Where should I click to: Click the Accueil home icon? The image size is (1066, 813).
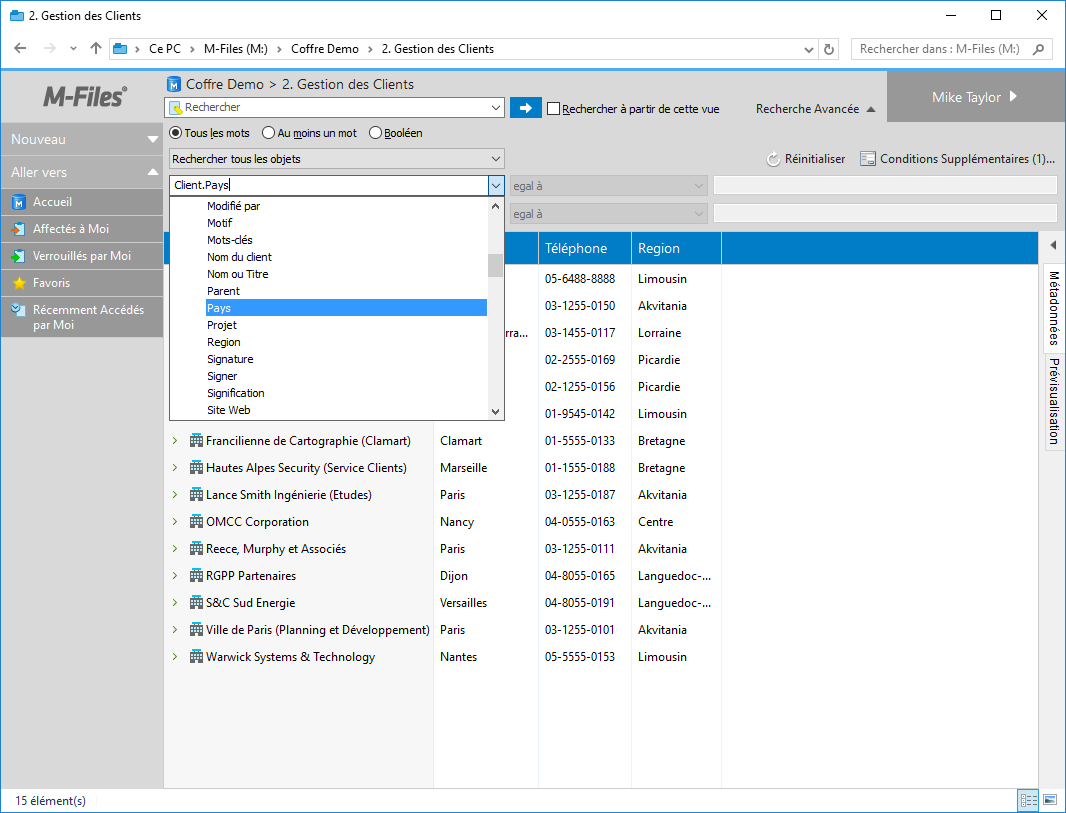click(x=18, y=202)
